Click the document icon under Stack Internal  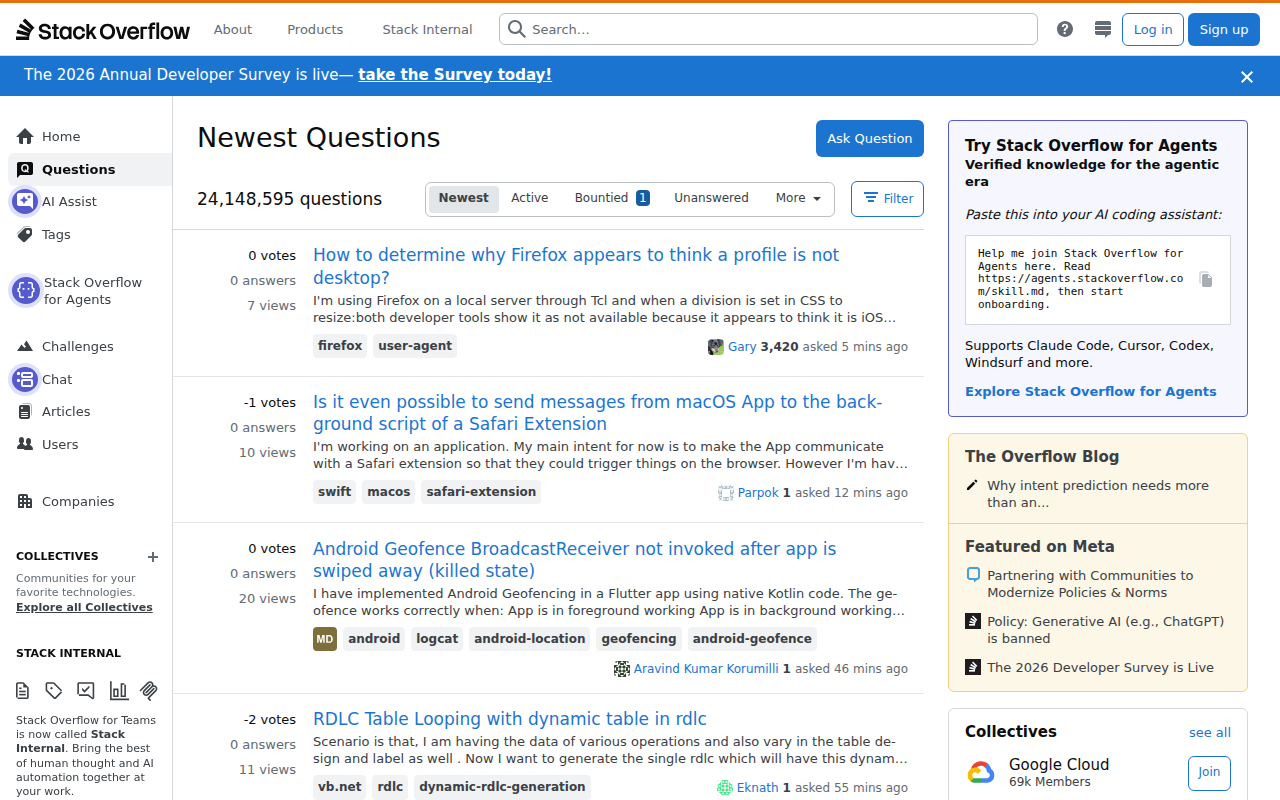click(23, 690)
